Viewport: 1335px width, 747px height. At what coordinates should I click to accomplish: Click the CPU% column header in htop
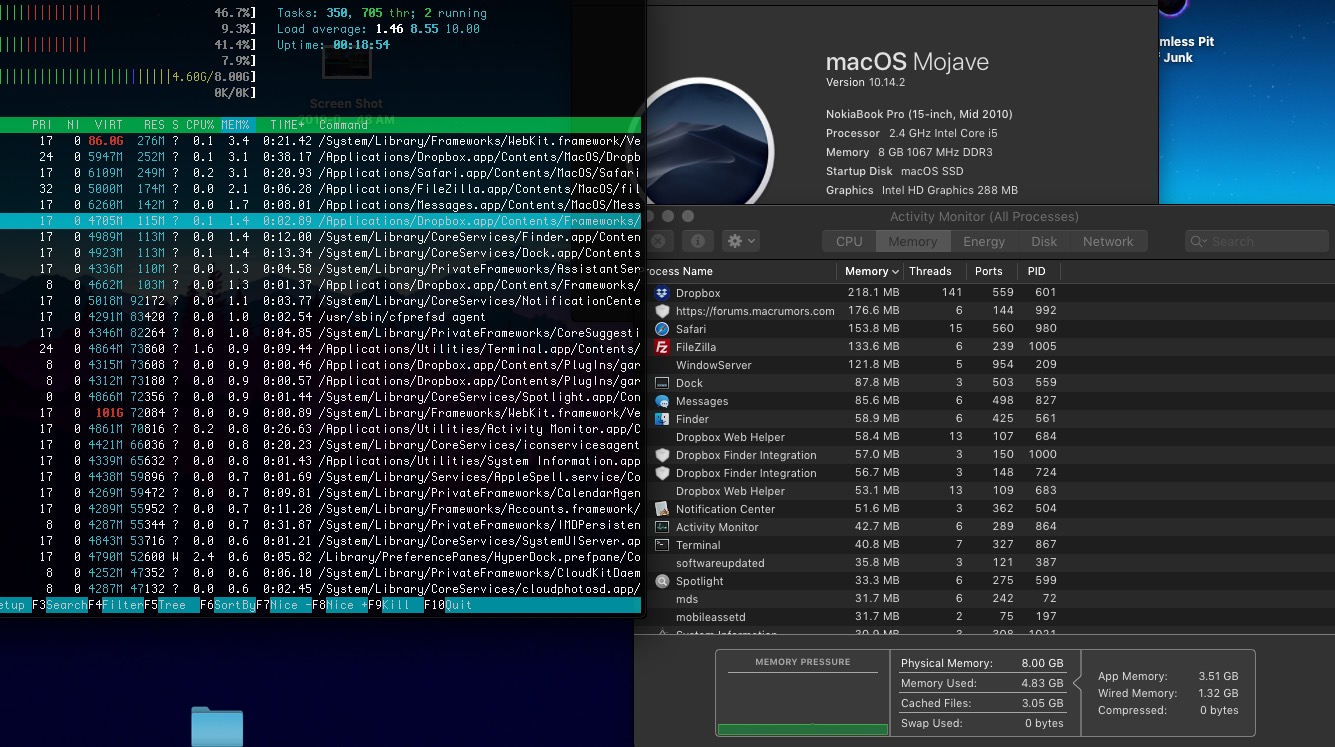(x=198, y=125)
